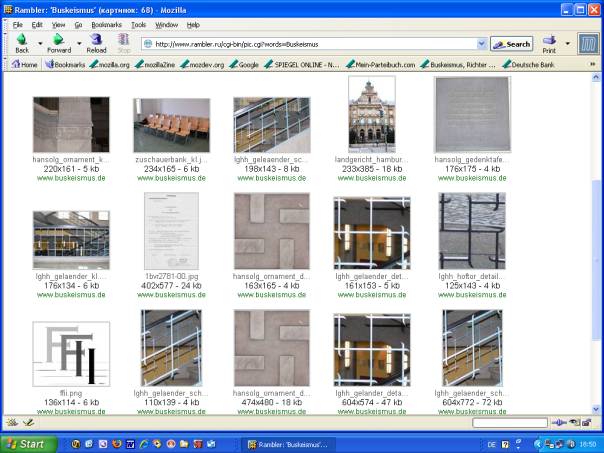Open the Go menu
The width and height of the screenshot is (604, 453).
tap(78, 25)
